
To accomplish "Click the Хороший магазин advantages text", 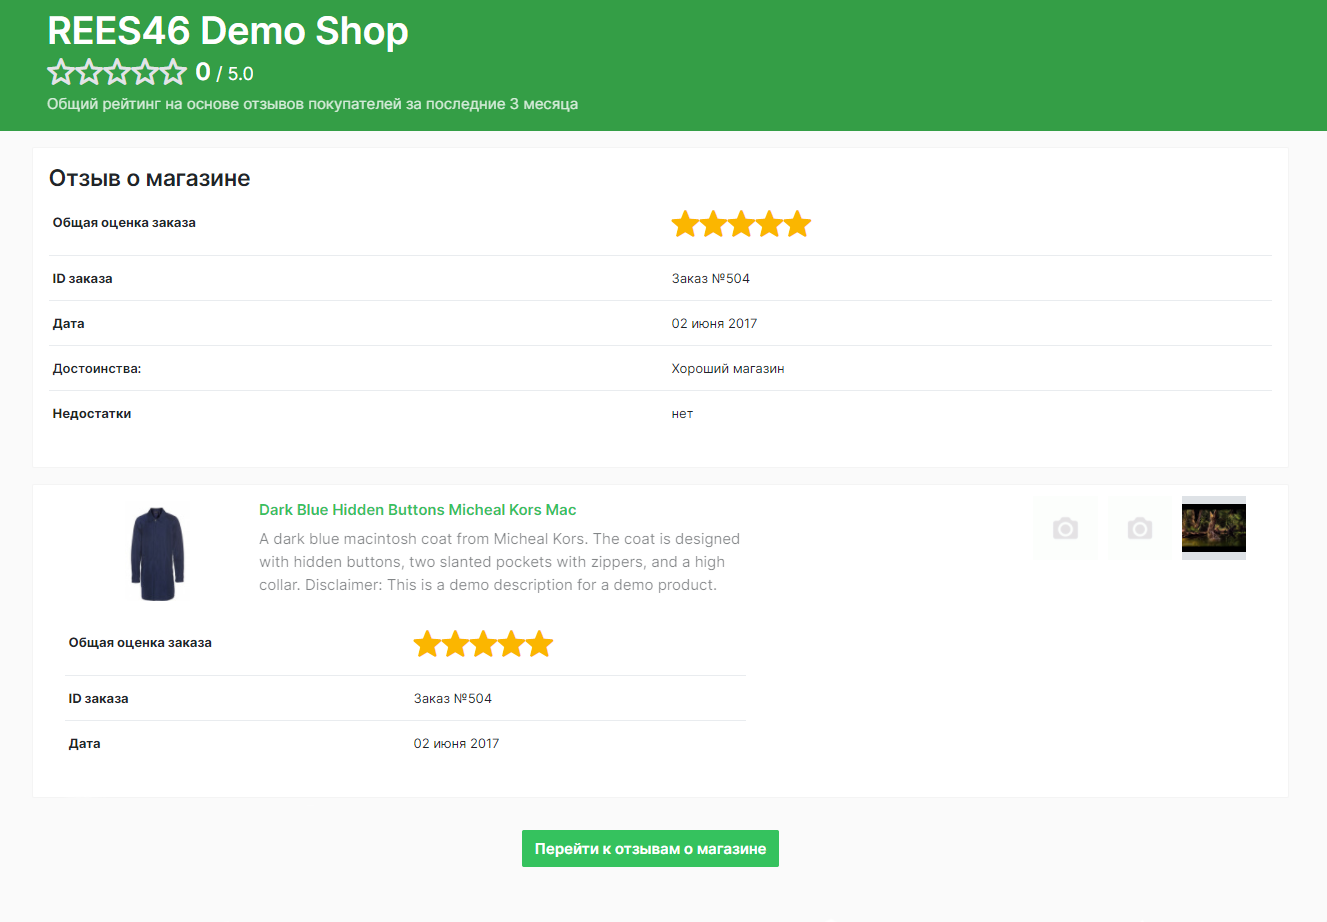I will [727, 369].
